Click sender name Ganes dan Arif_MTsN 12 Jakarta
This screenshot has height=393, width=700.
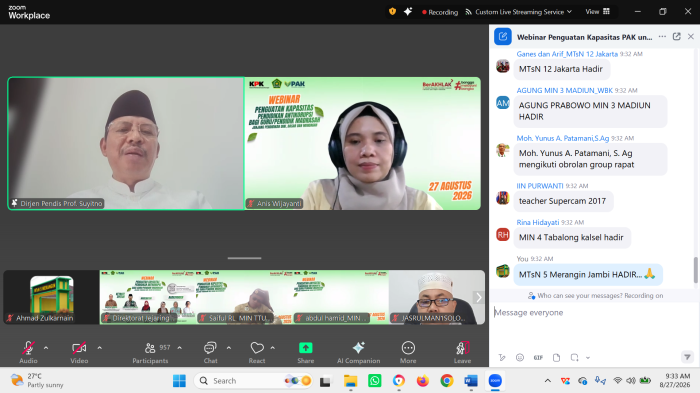[567, 54]
